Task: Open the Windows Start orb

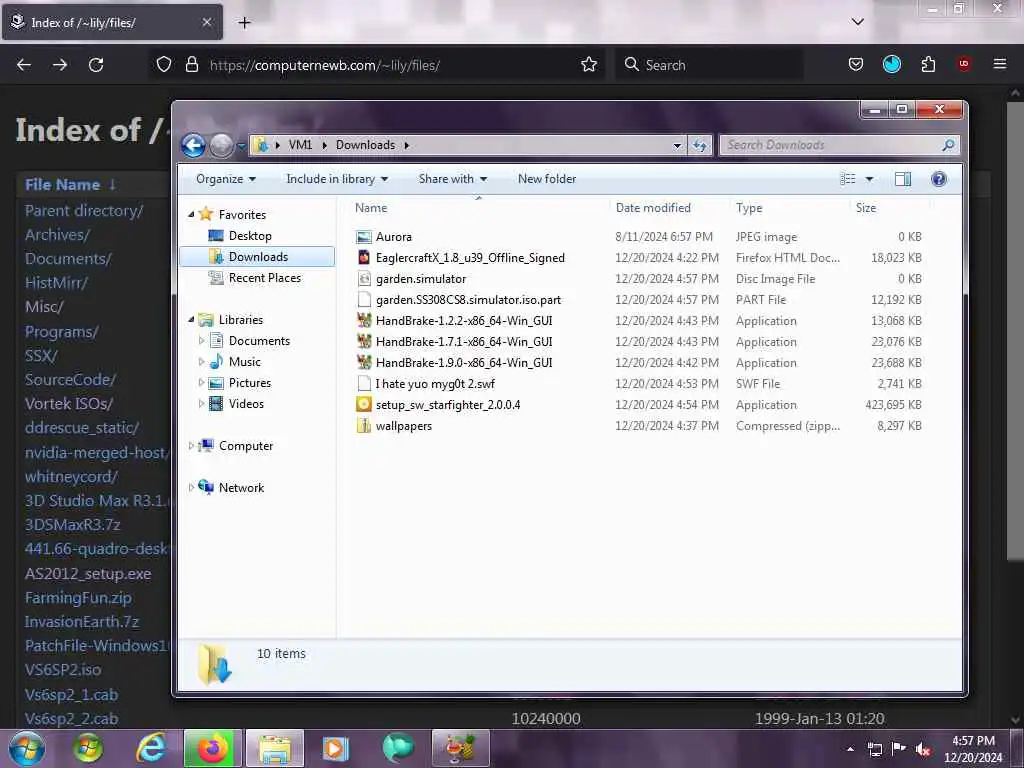Action: coord(27,748)
